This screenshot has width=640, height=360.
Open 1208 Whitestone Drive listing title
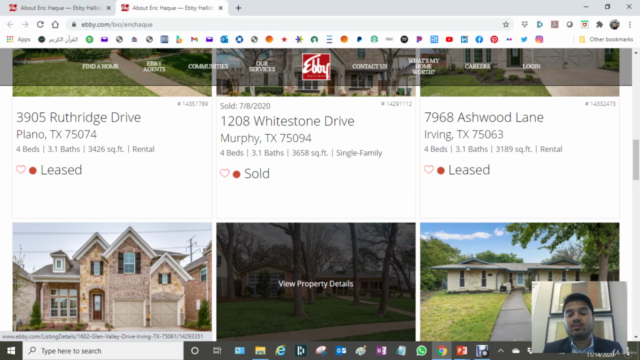click(287, 121)
